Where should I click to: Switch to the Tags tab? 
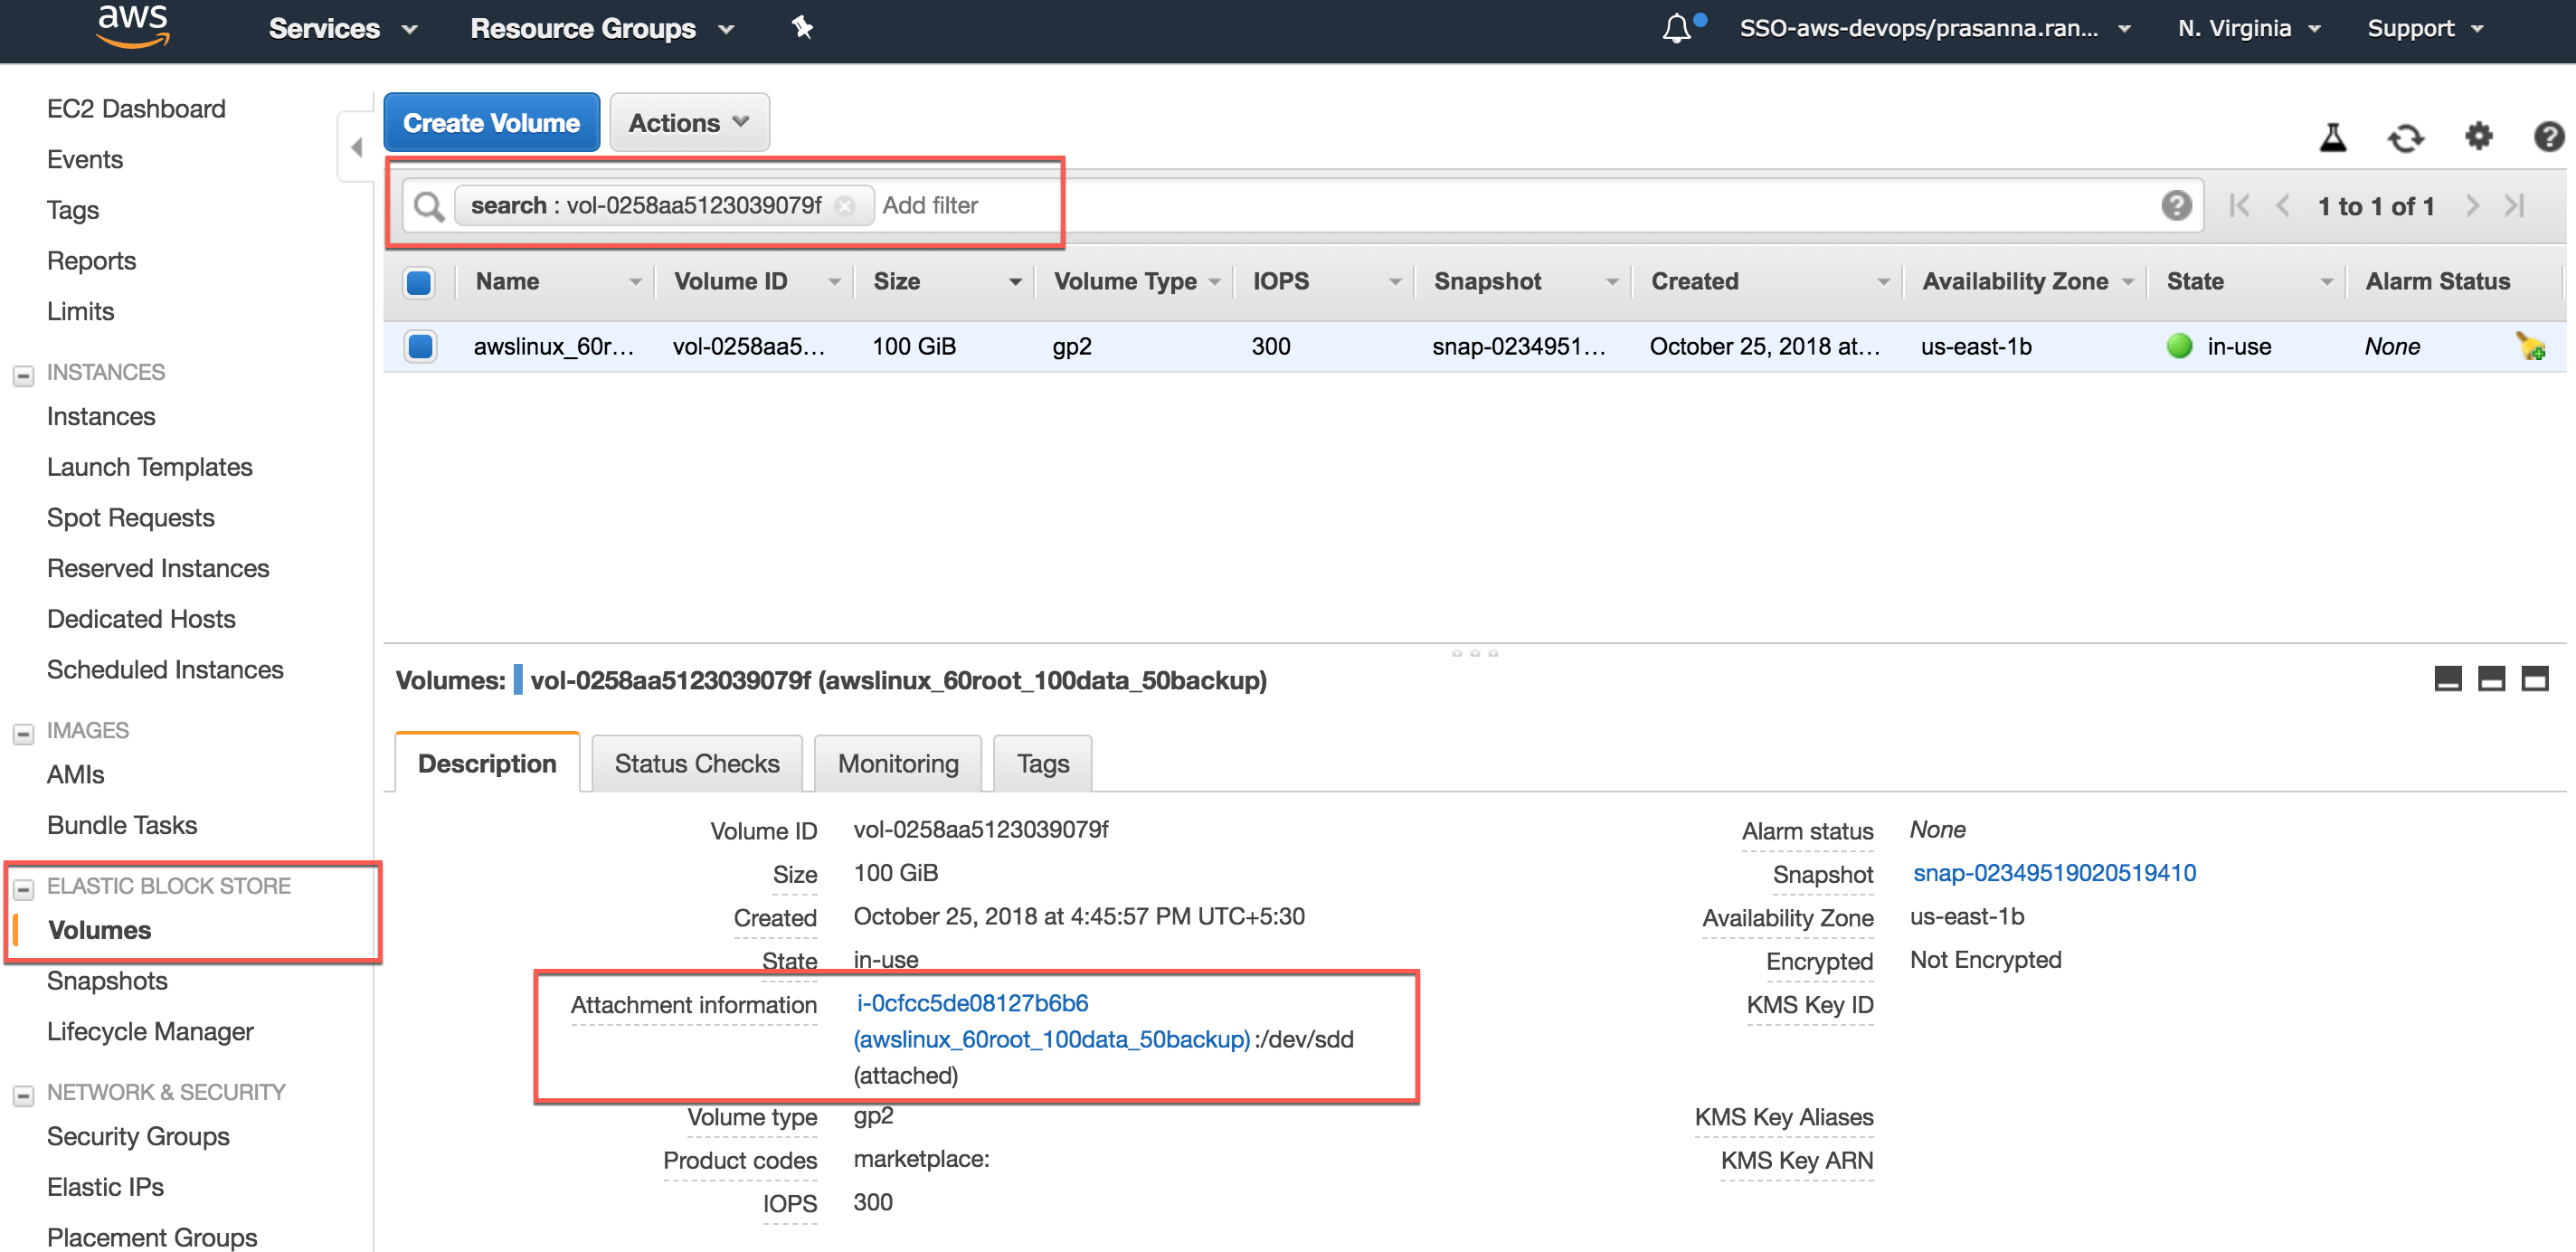point(1043,763)
